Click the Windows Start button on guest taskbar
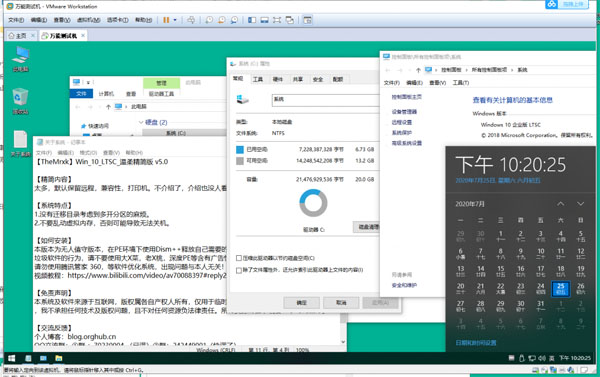The height and width of the screenshot is (377, 600). tap(11, 358)
